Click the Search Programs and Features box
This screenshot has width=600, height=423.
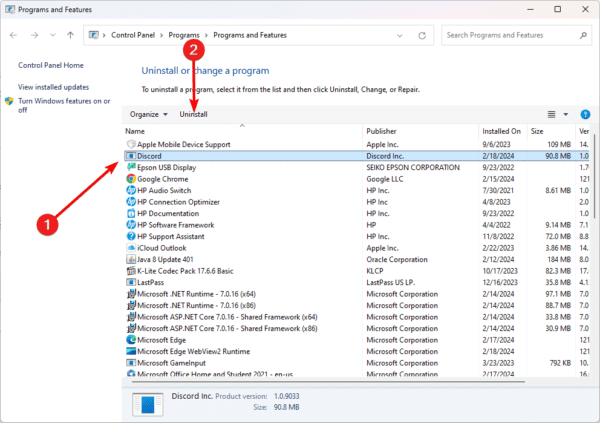[x=516, y=35]
